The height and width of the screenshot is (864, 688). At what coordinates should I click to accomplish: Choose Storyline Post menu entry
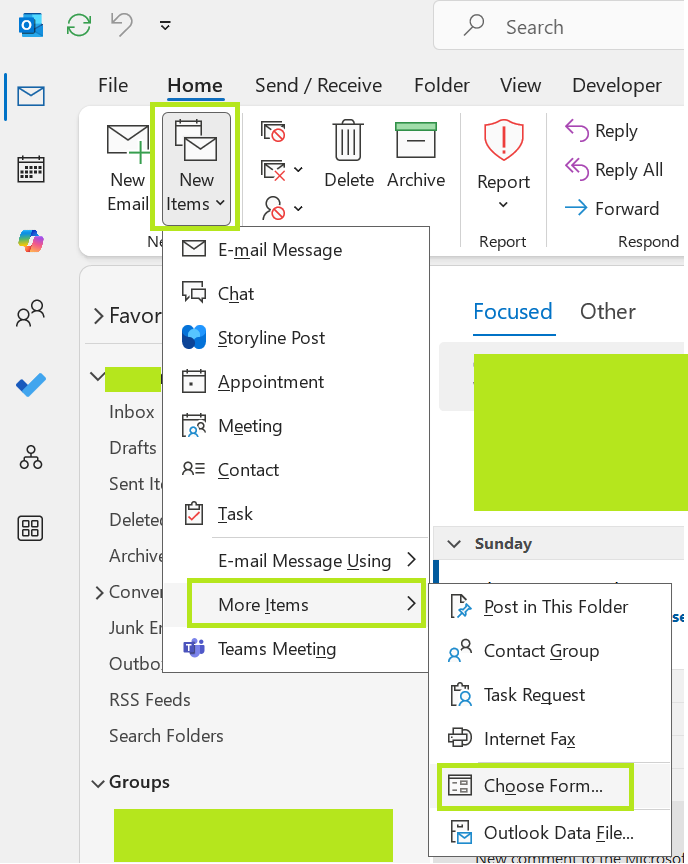click(296, 338)
